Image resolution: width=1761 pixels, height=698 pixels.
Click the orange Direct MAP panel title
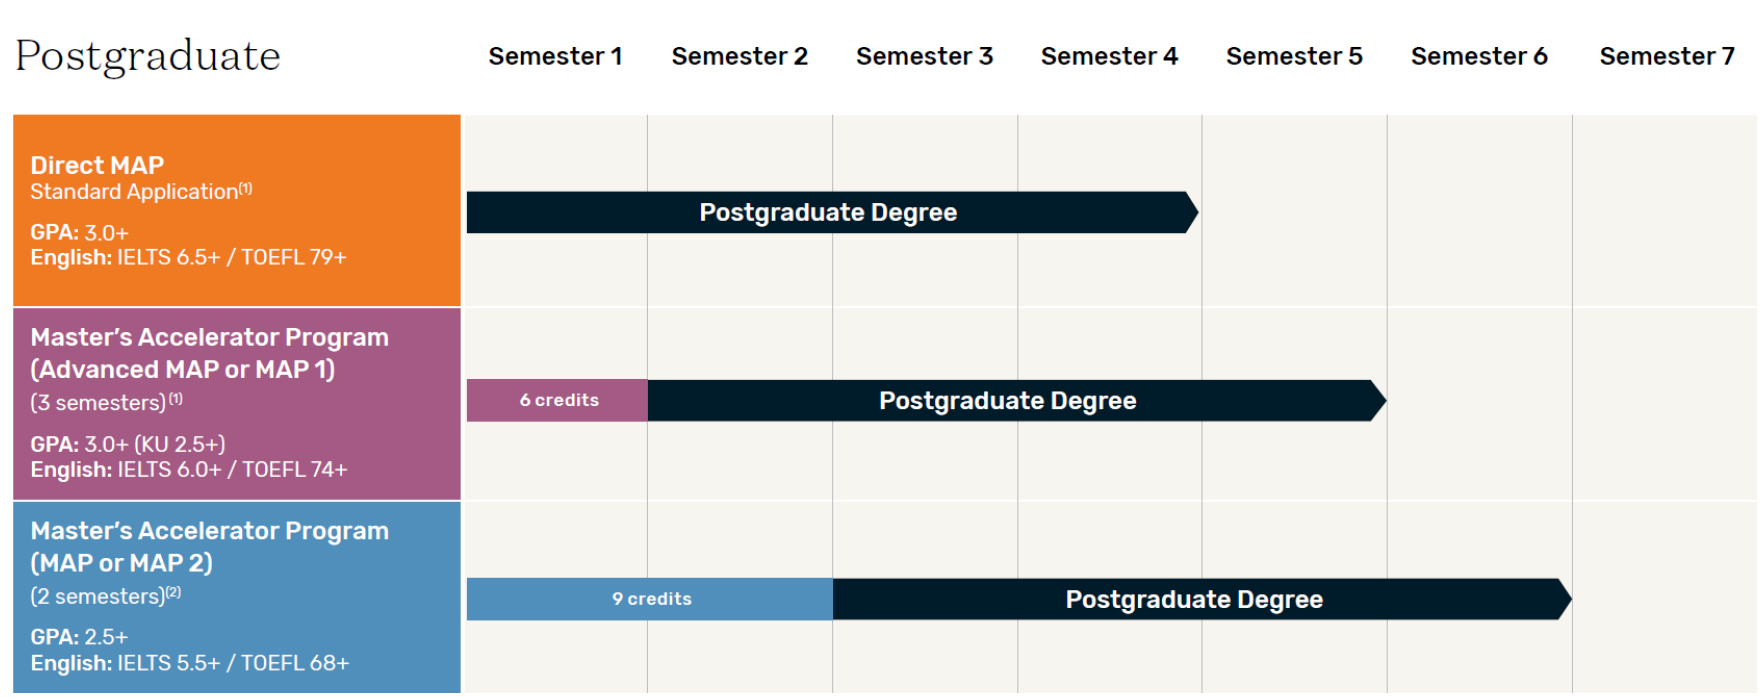click(x=97, y=165)
